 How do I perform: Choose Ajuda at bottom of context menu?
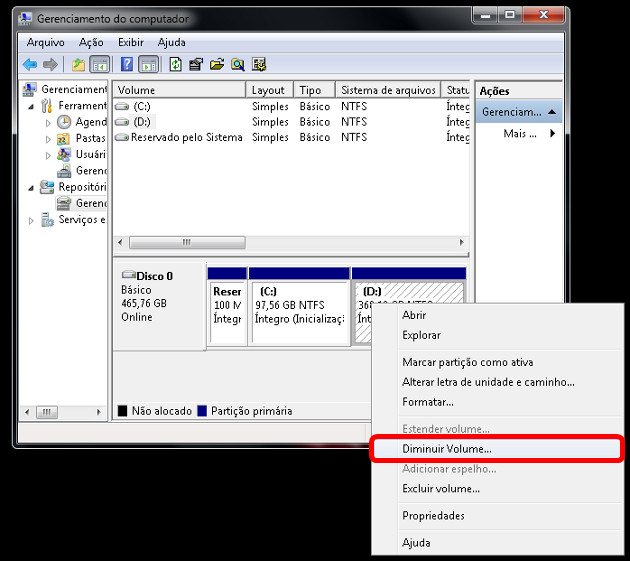(x=497, y=543)
